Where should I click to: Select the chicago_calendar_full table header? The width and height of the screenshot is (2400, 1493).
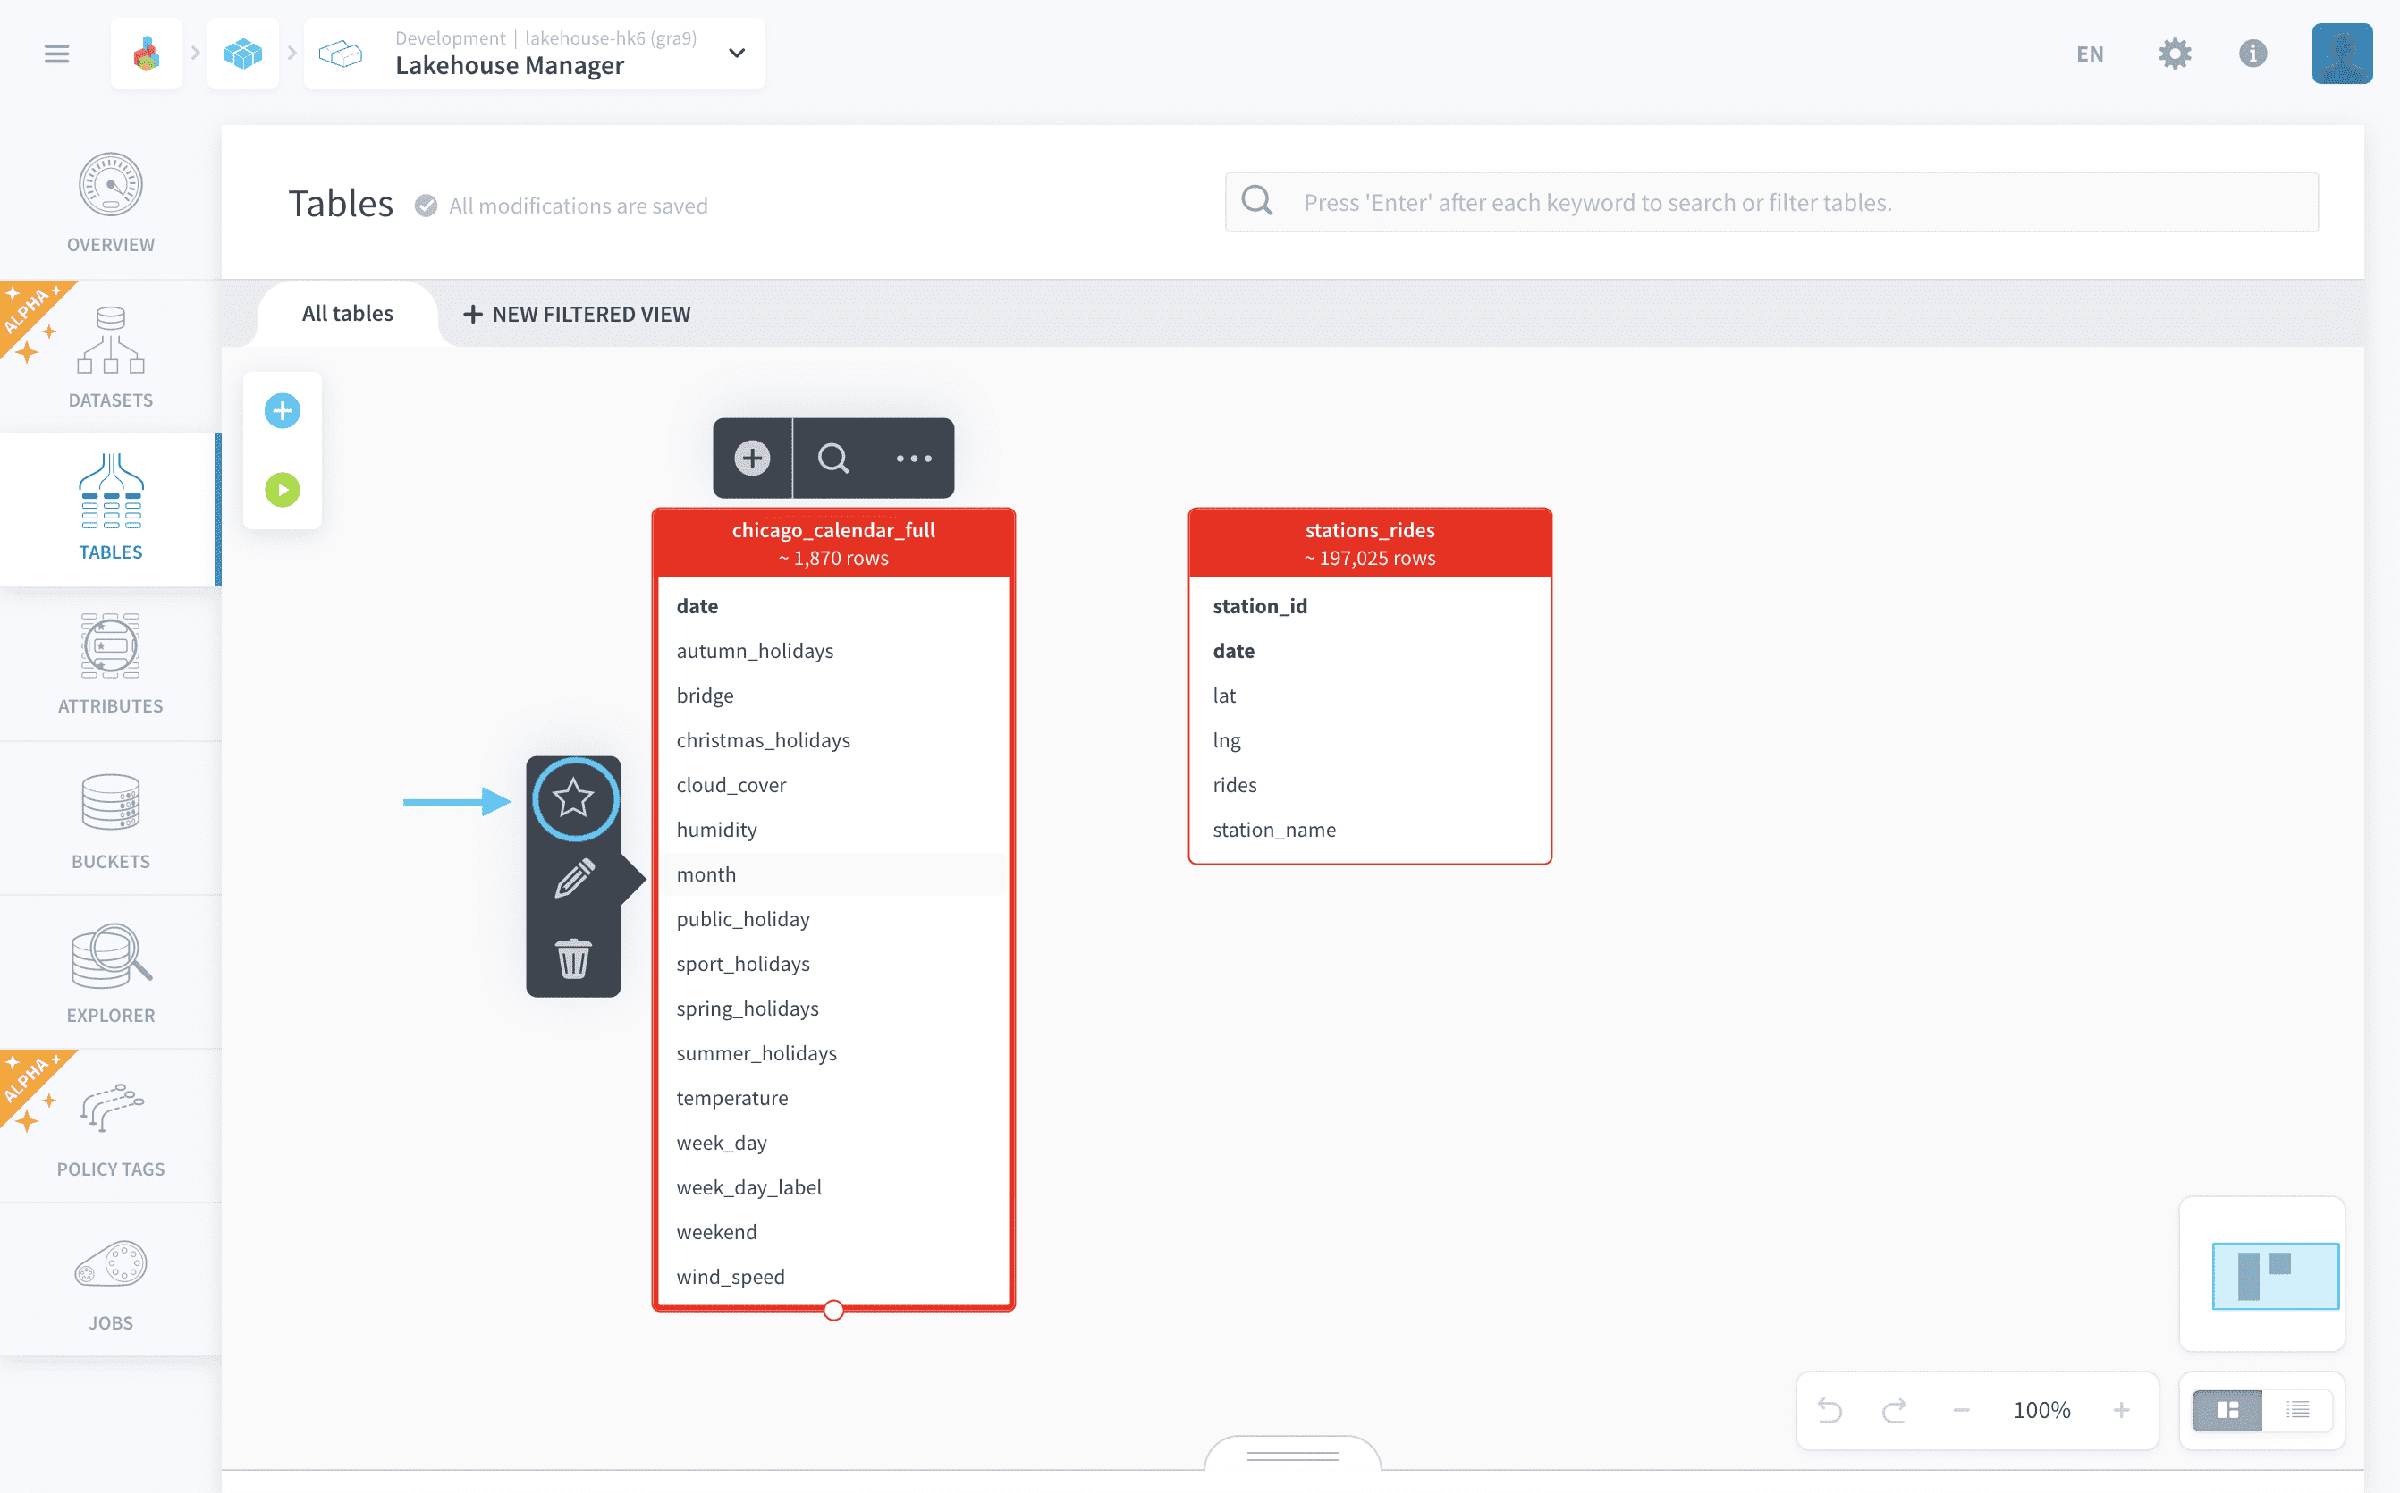pos(834,543)
